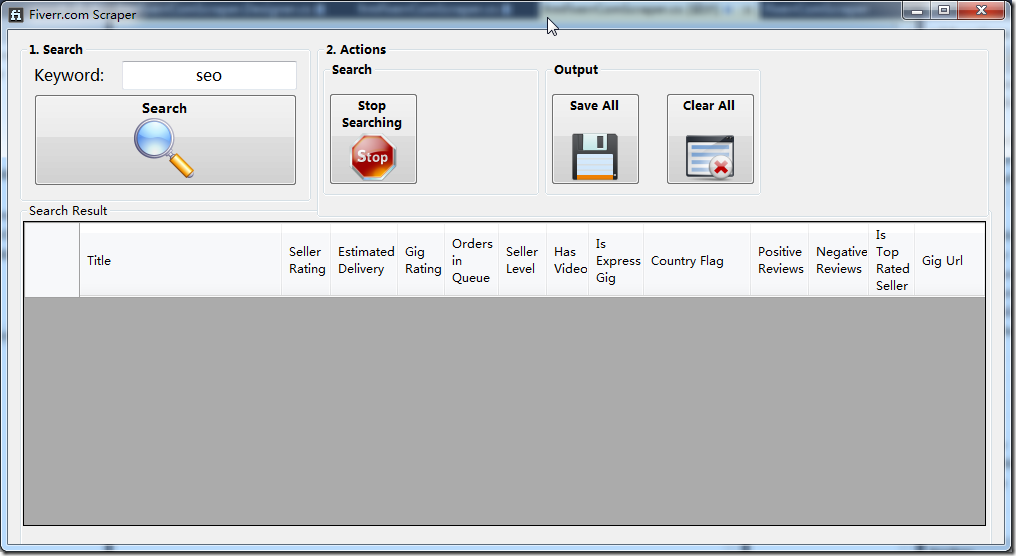Click the red Stop sign icon
The height and width of the screenshot is (556, 1016).
(373, 157)
